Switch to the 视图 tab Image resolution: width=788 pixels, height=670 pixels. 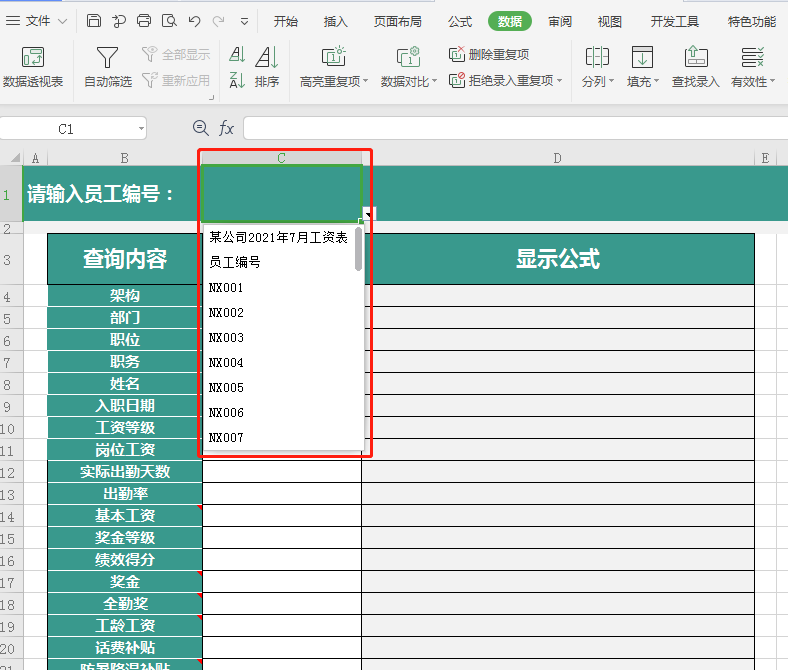pyautogui.click(x=610, y=22)
